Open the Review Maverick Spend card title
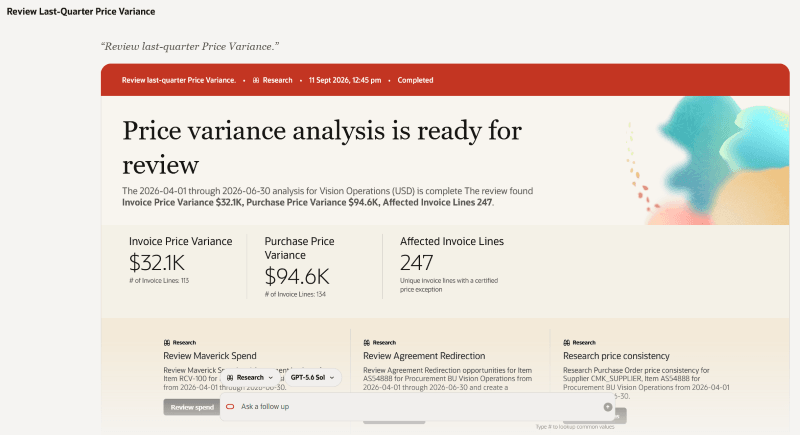 210,356
